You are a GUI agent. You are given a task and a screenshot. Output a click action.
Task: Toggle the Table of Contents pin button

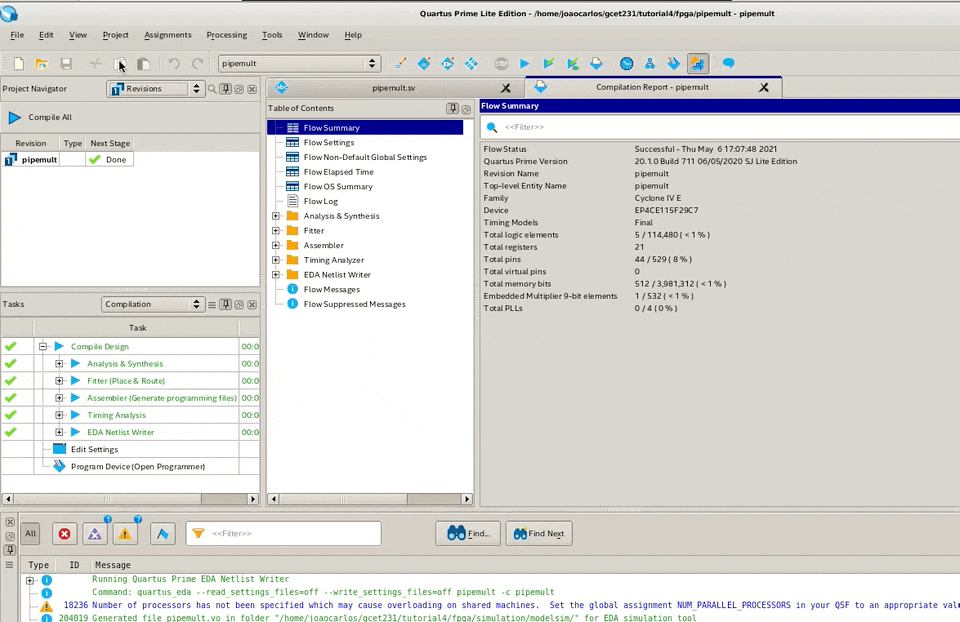click(x=452, y=108)
